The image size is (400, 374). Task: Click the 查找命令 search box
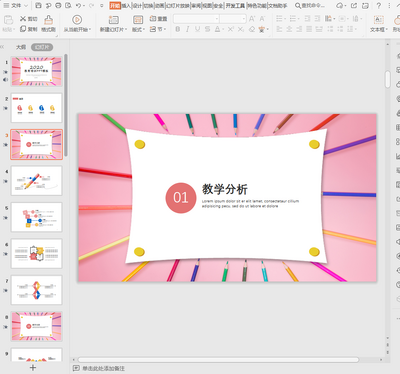[x=310, y=6]
